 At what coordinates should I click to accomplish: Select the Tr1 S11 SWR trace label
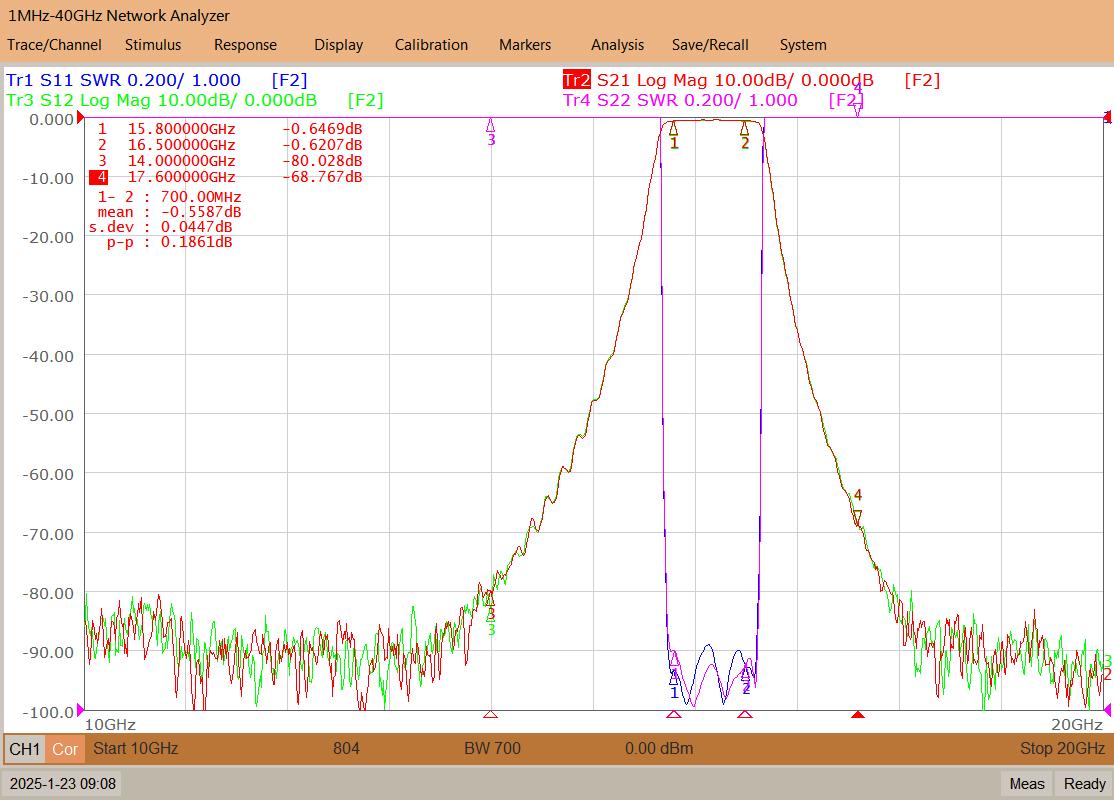coord(124,80)
